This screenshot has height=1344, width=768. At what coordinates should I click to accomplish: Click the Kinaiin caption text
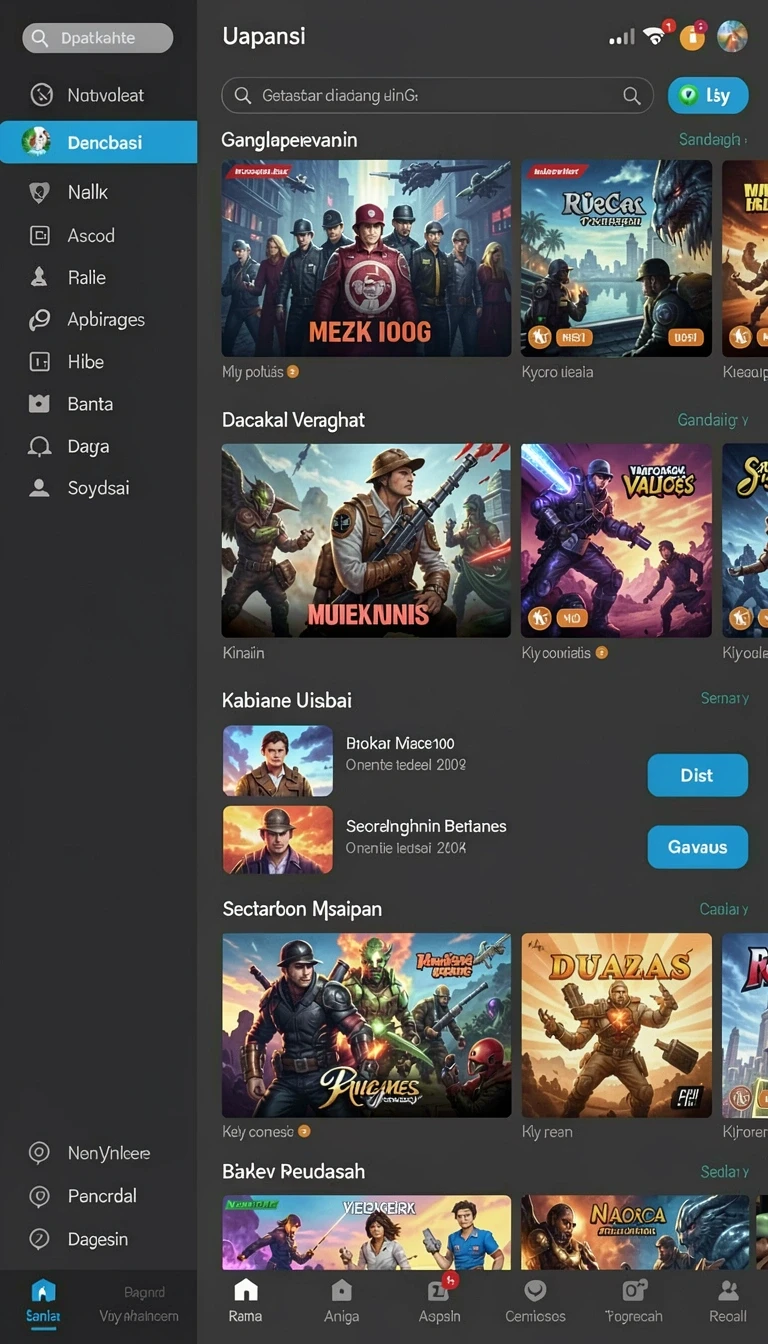243,653
